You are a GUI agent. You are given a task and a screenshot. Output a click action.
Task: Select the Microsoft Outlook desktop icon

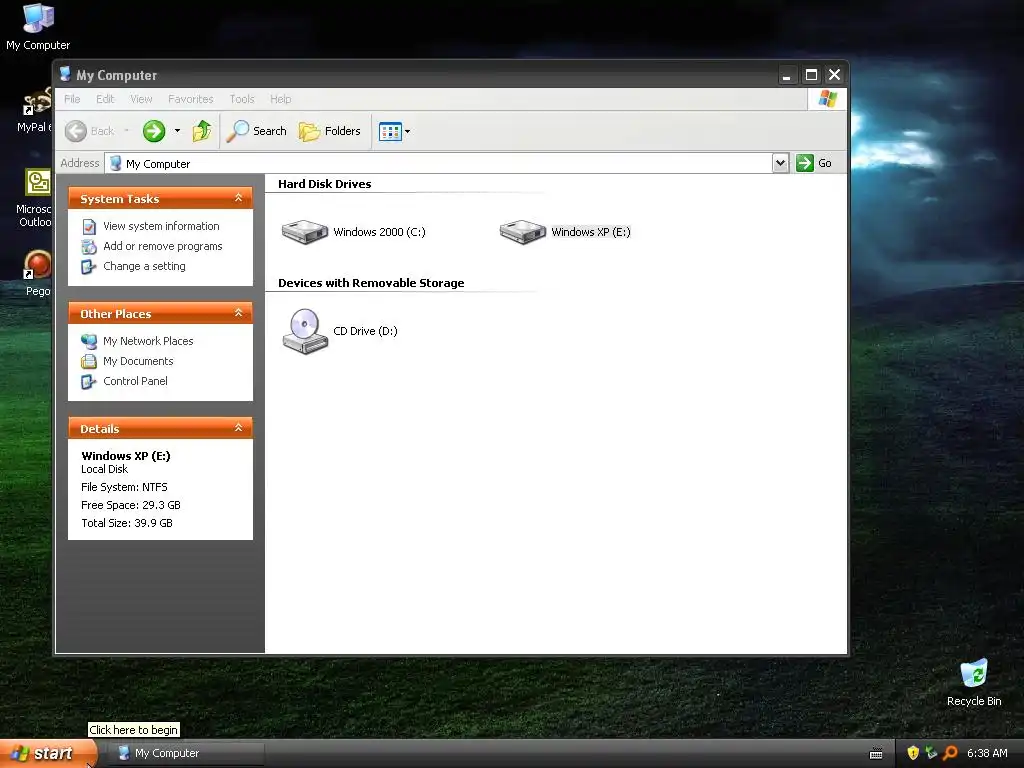coord(35,198)
